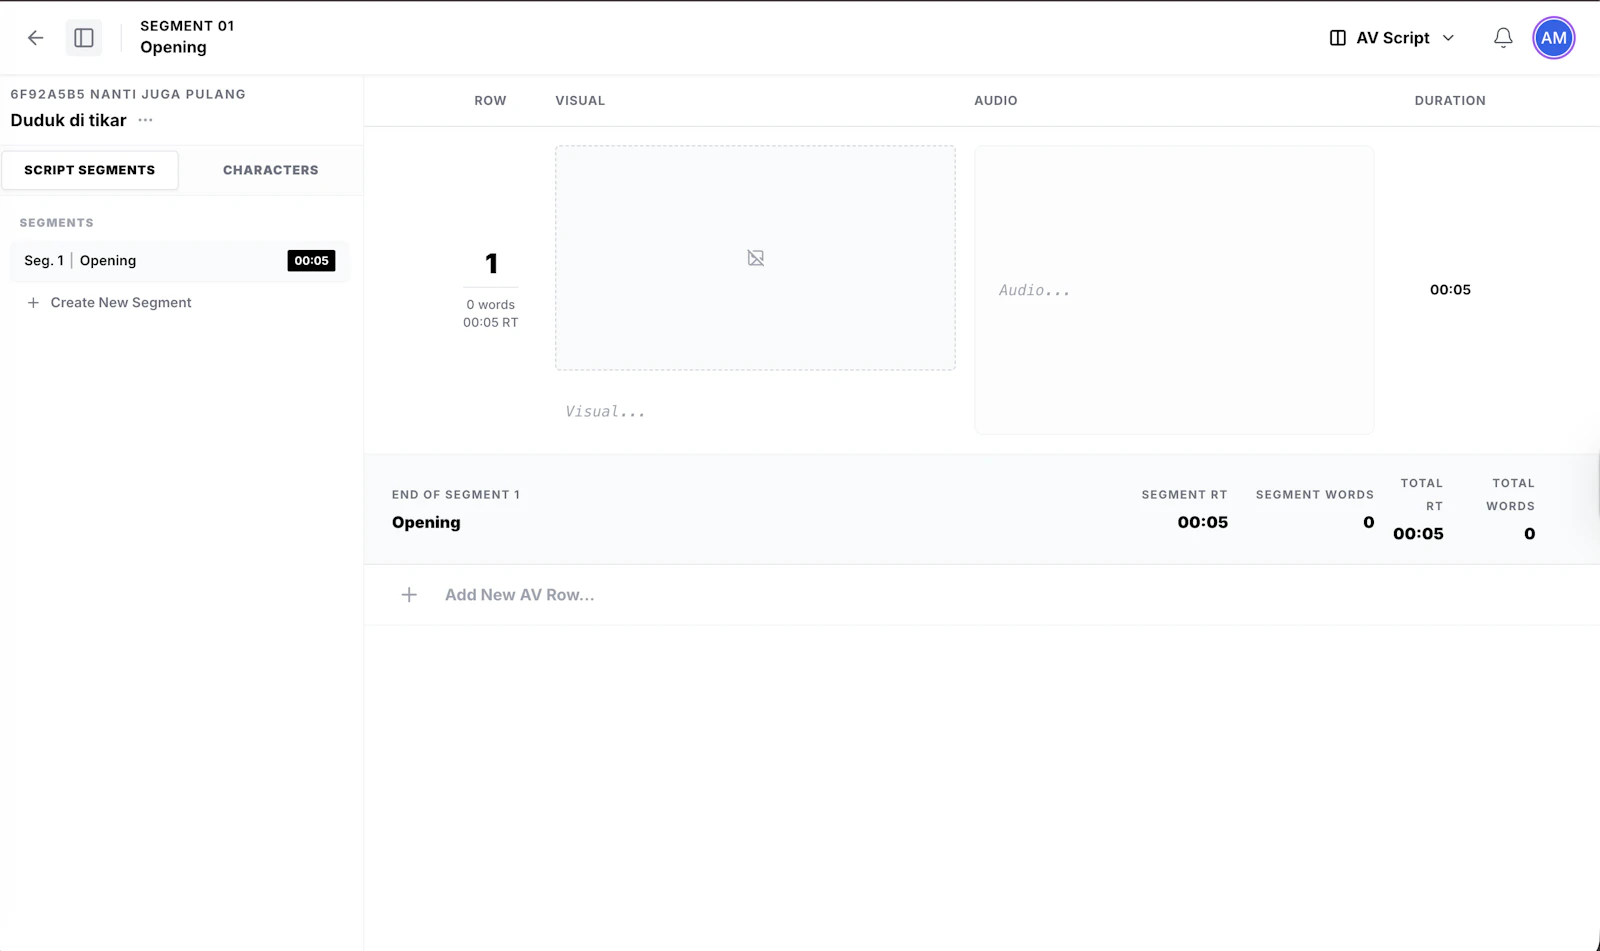Focus the Audio... text field
This screenshot has width=1600, height=951.
tap(1174, 290)
